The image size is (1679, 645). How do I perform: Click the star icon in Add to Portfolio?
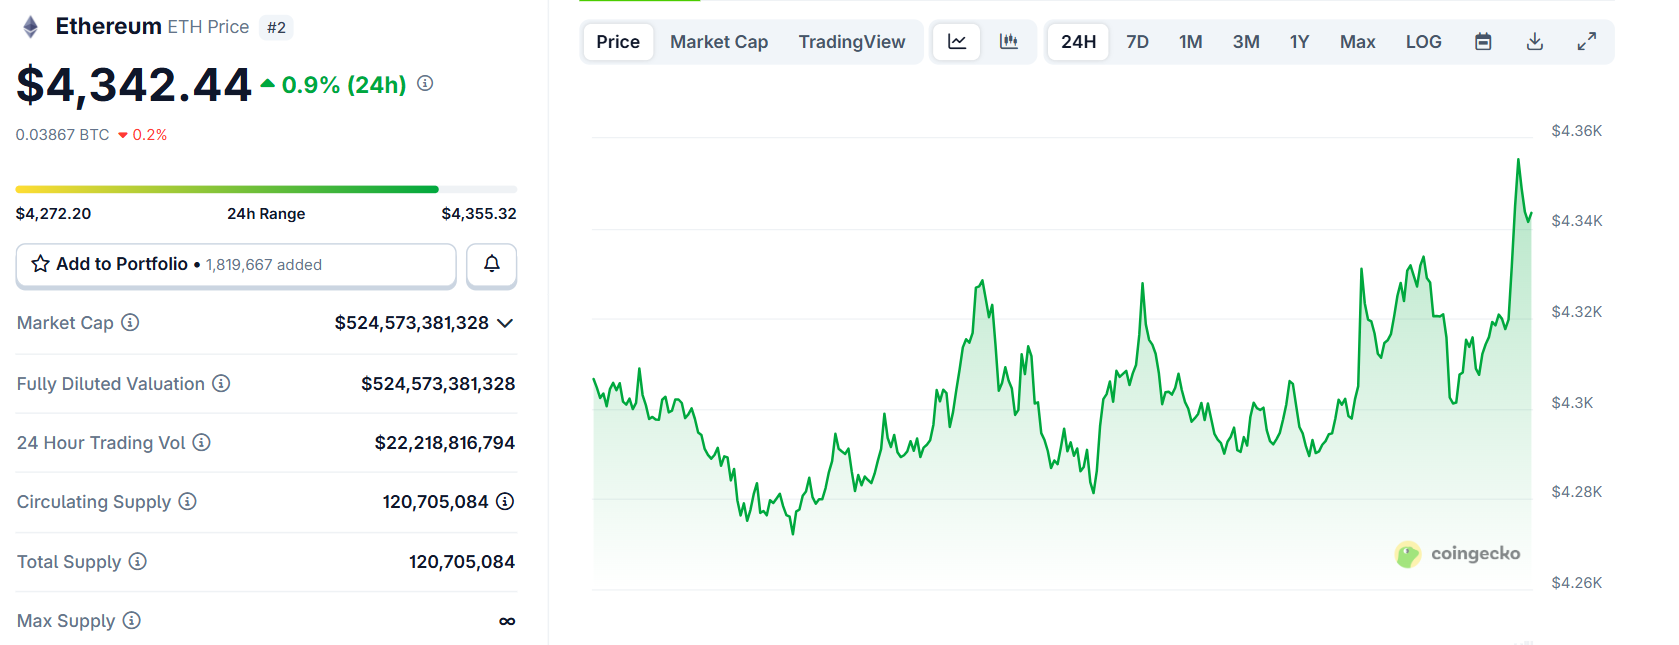[40, 264]
